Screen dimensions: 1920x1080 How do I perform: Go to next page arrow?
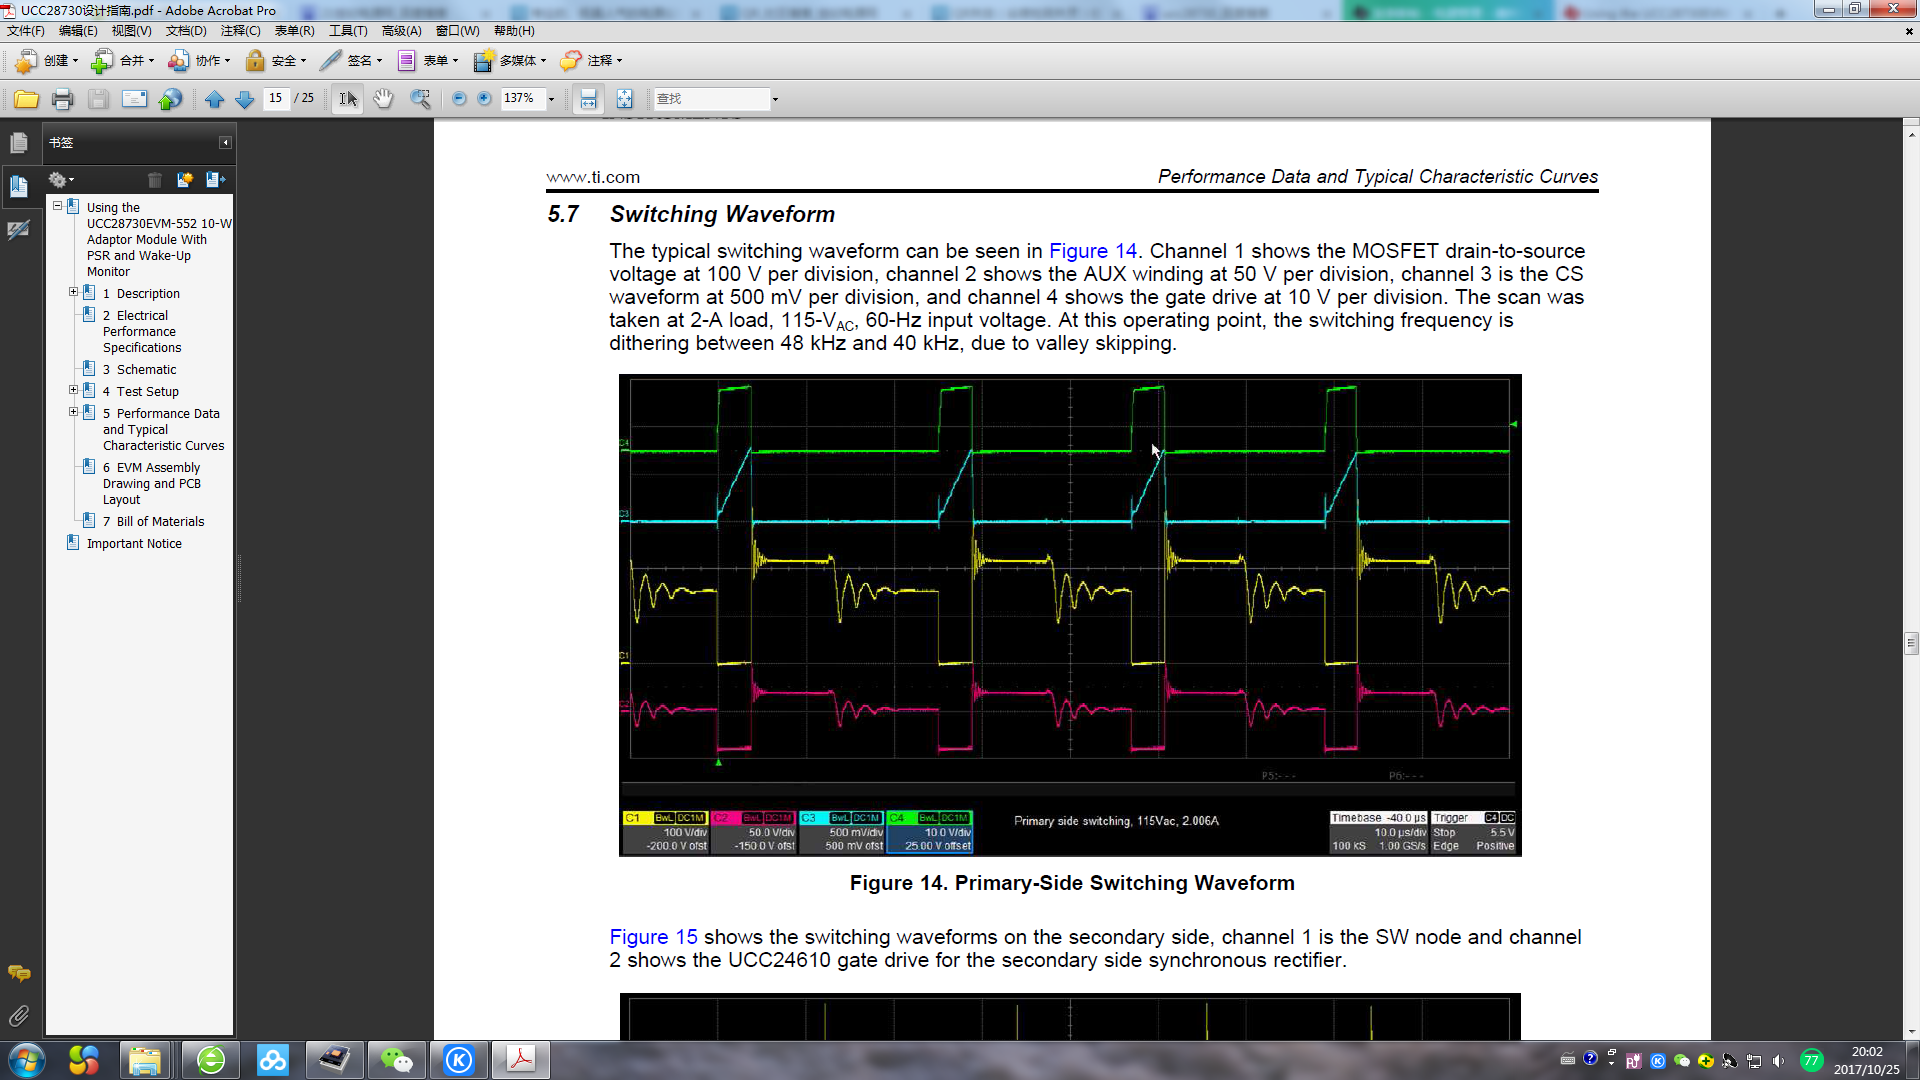(244, 98)
